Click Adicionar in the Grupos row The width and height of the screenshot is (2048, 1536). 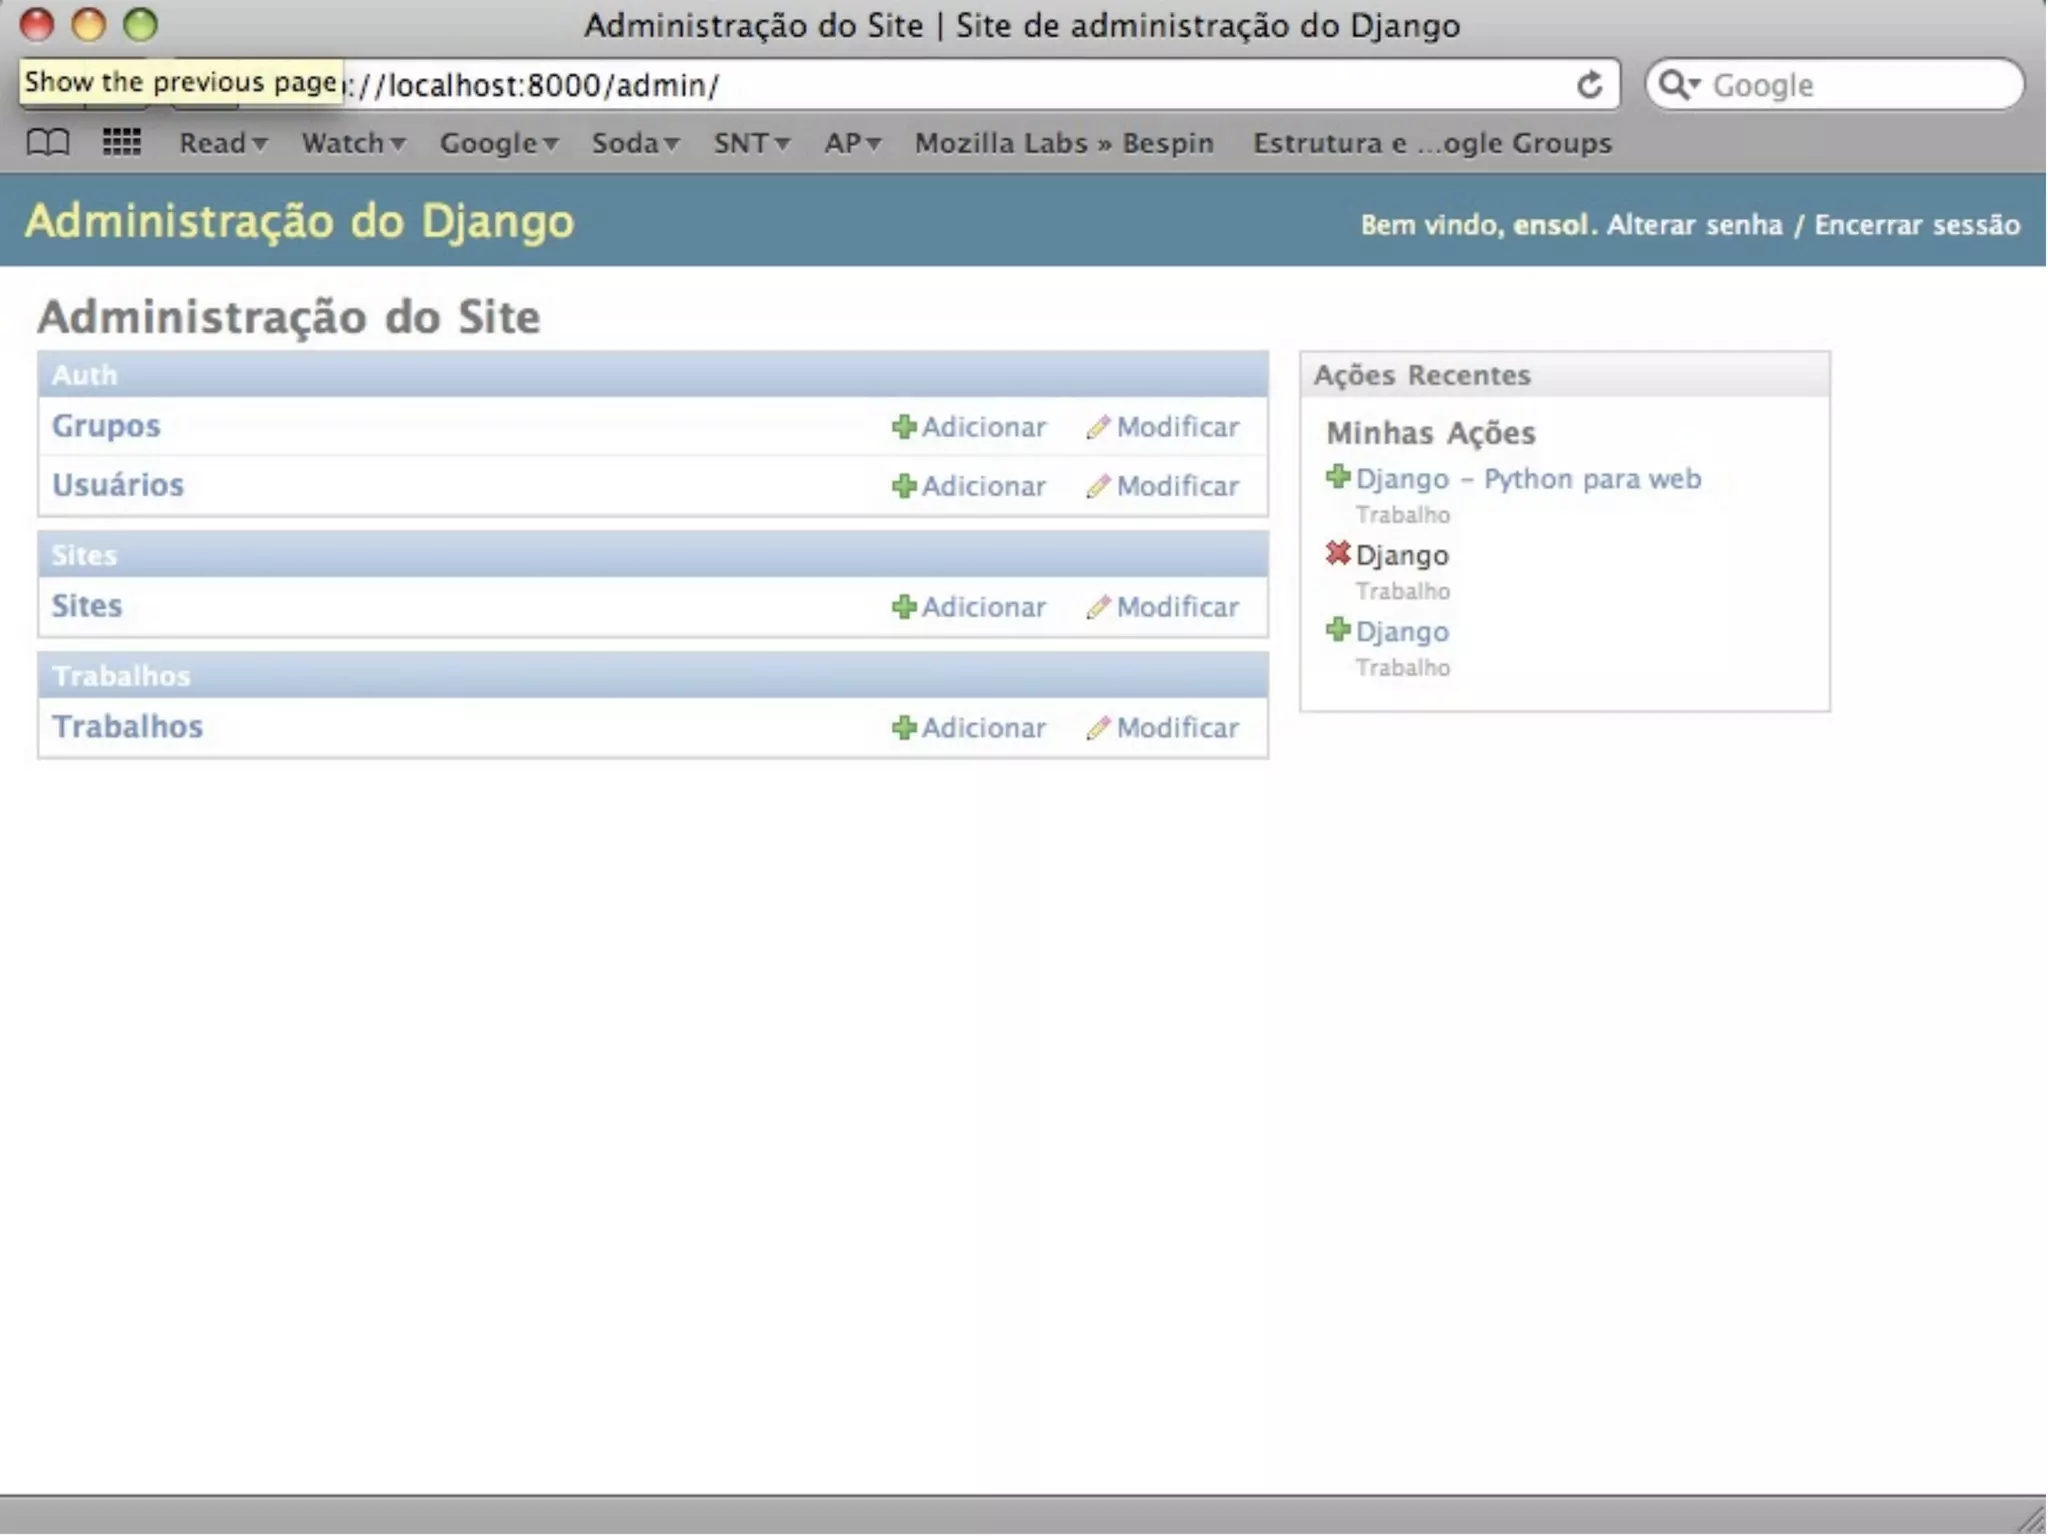pyautogui.click(x=983, y=427)
